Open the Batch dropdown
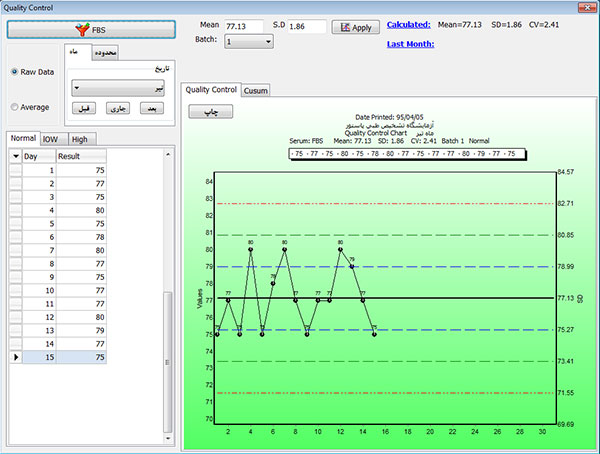Image resolution: width=600 pixels, height=454 pixels. (249, 41)
